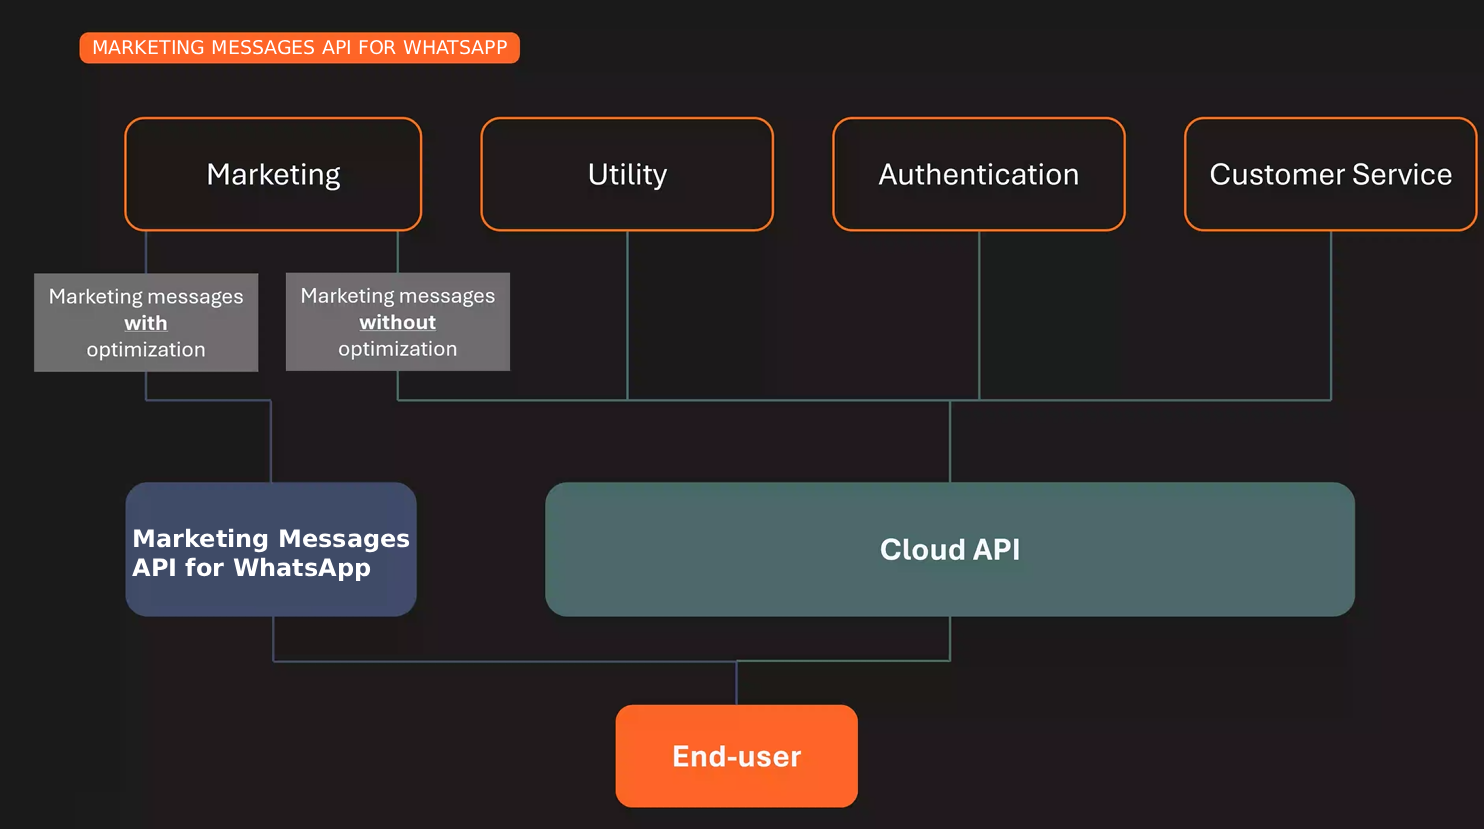The image size is (1484, 829).
Task: Click the Cloud API title text
Action: tap(950, 549)
